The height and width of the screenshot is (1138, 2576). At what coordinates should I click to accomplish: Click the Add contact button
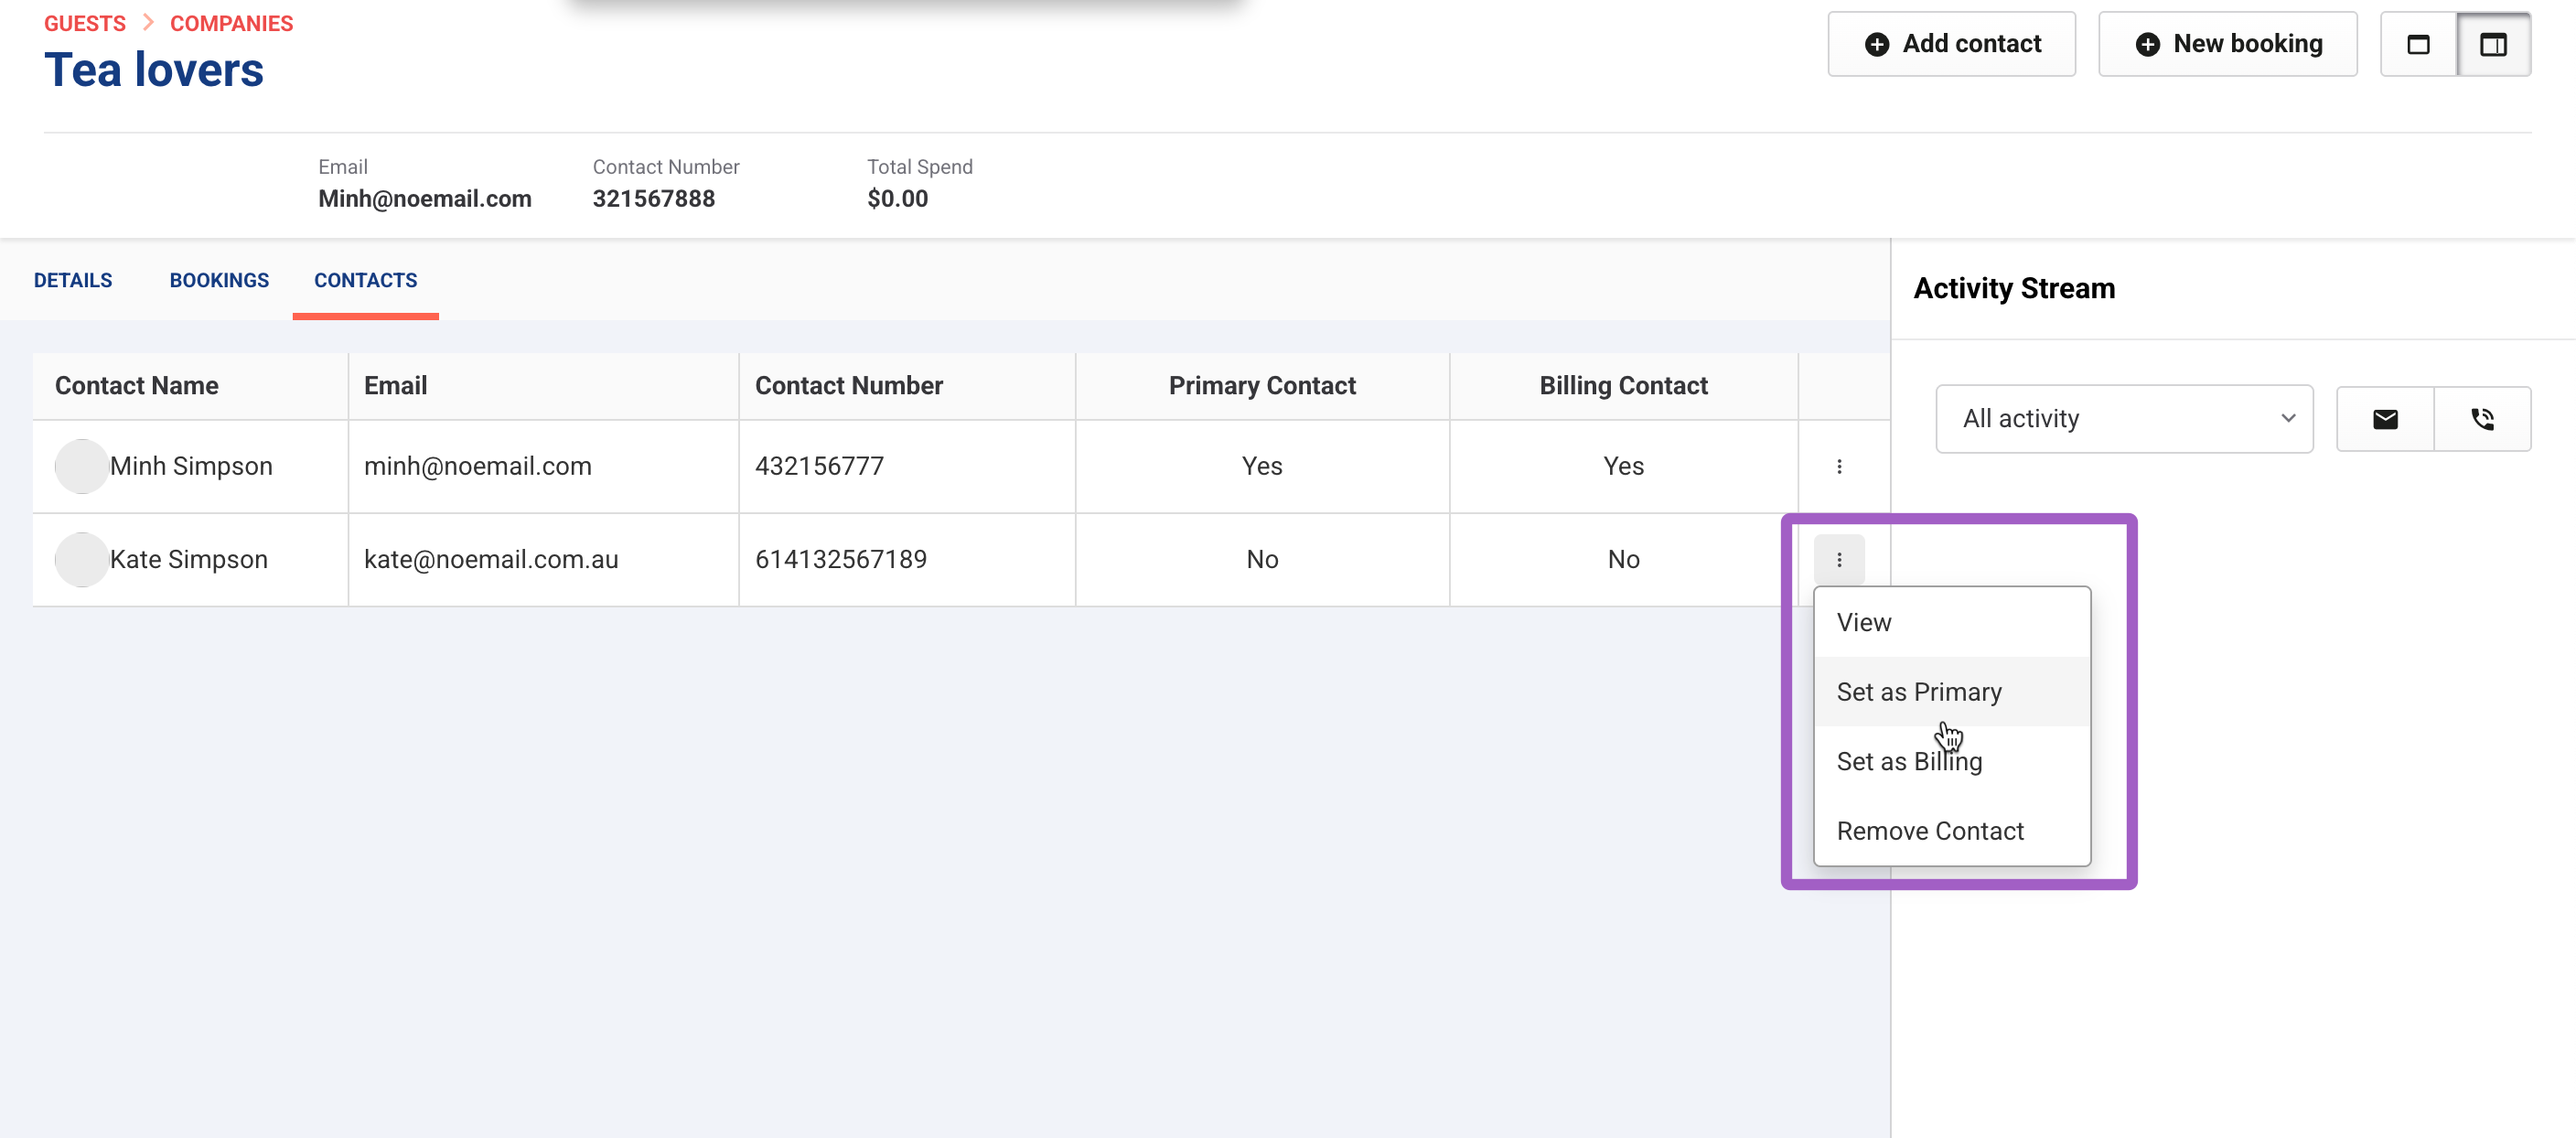(x=1950, y=44)
